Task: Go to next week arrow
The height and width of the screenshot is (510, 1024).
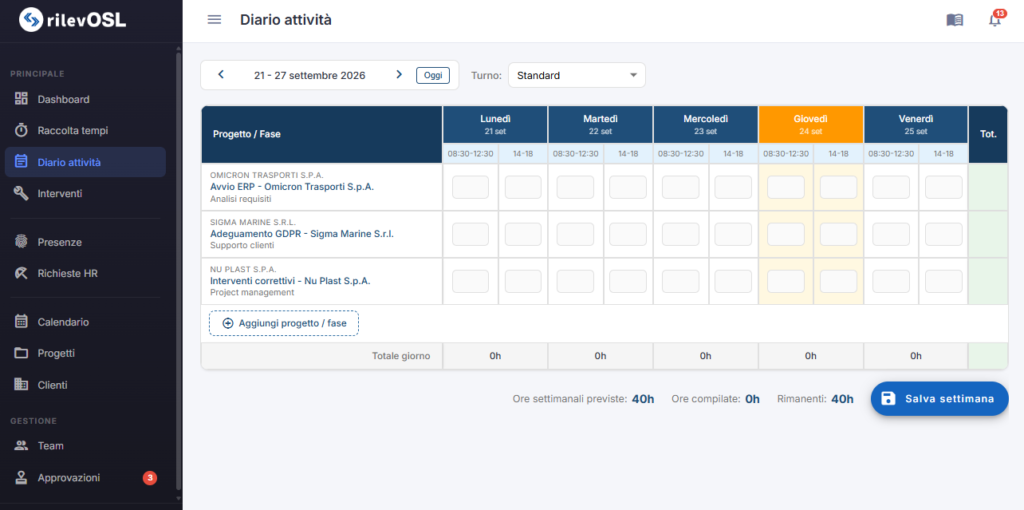Action: 399,74
